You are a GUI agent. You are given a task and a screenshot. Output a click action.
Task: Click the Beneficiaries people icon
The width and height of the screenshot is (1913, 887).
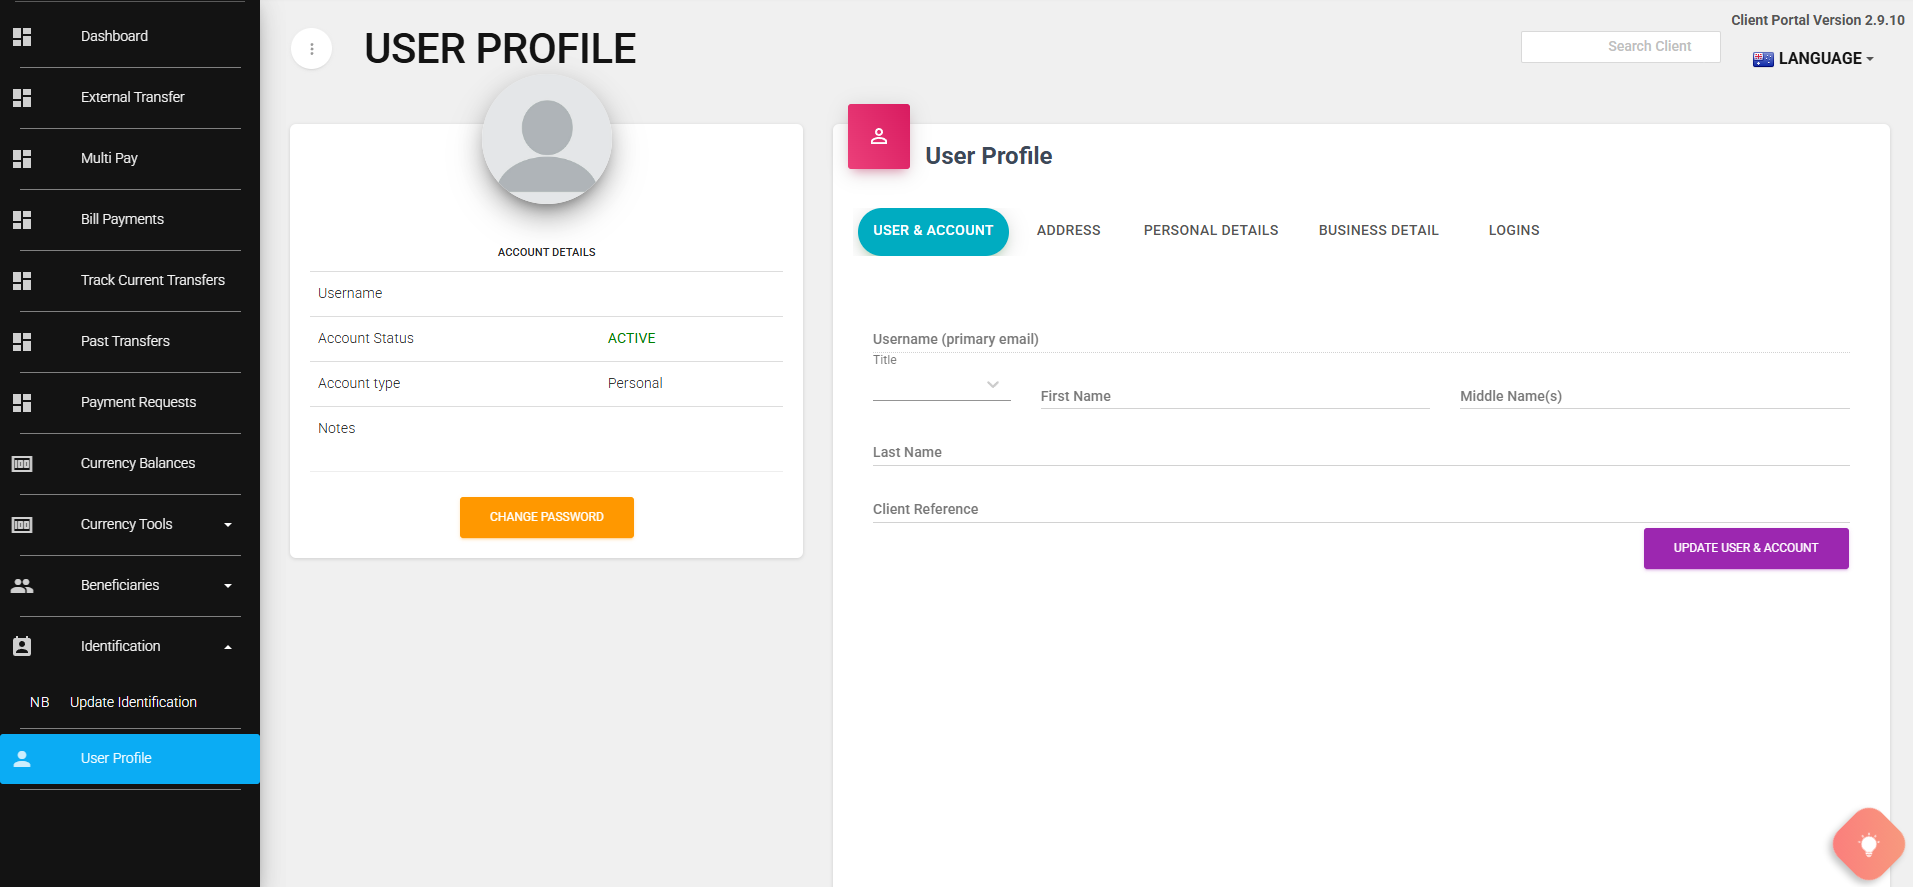(x=22, y=586)
